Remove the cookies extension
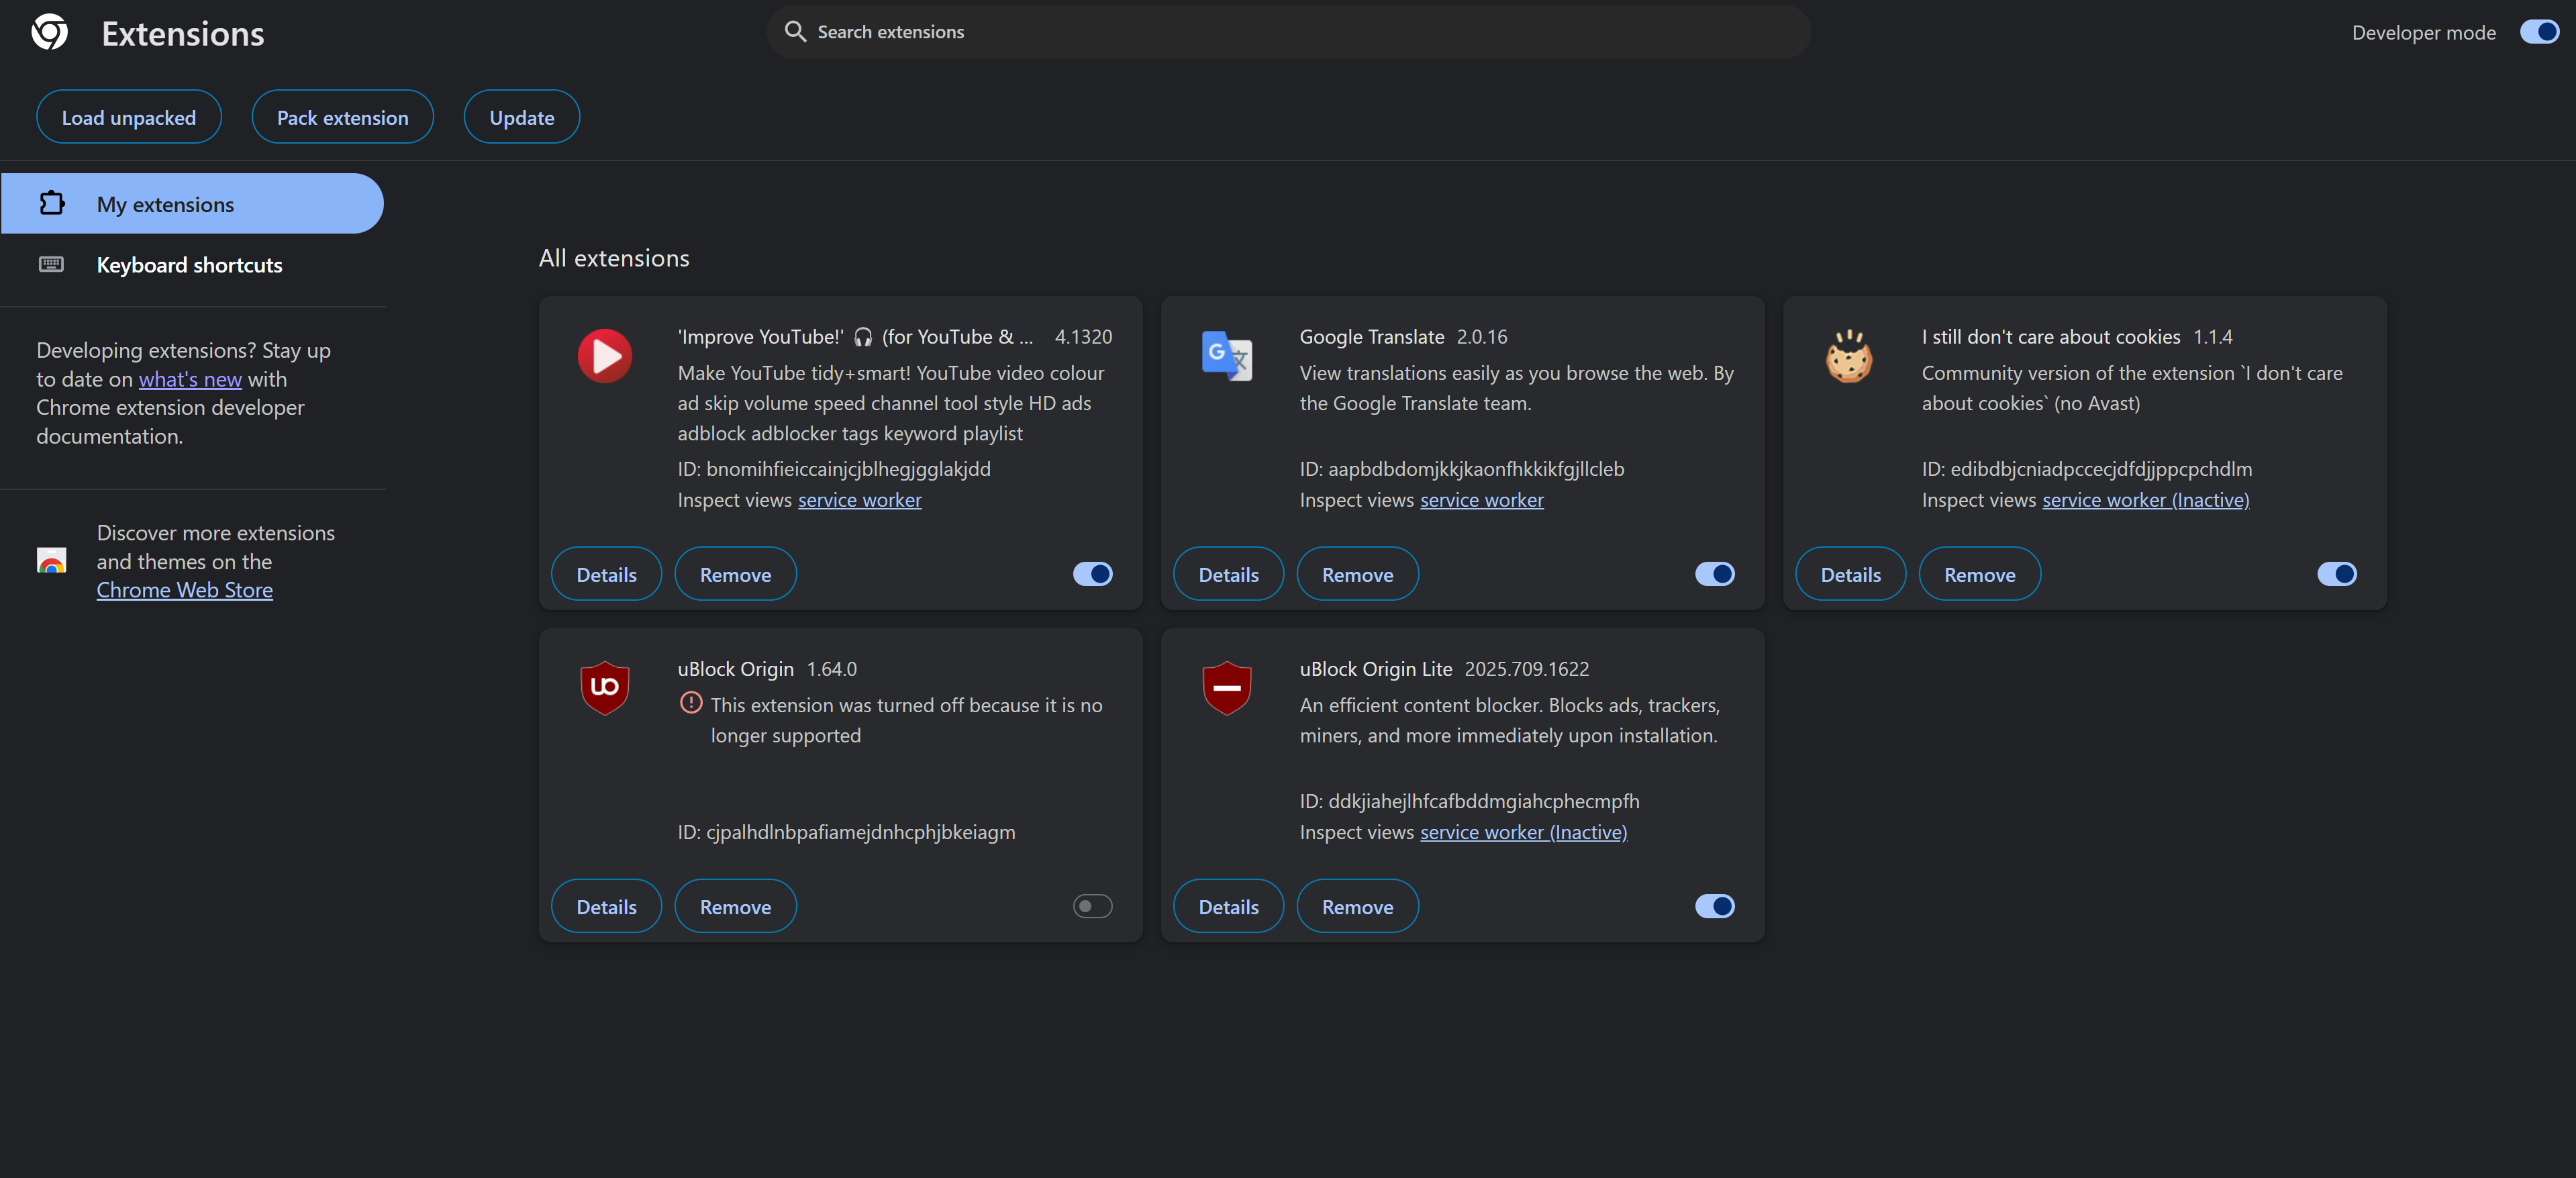The image size is (2576, 1178). (1979, 575)
